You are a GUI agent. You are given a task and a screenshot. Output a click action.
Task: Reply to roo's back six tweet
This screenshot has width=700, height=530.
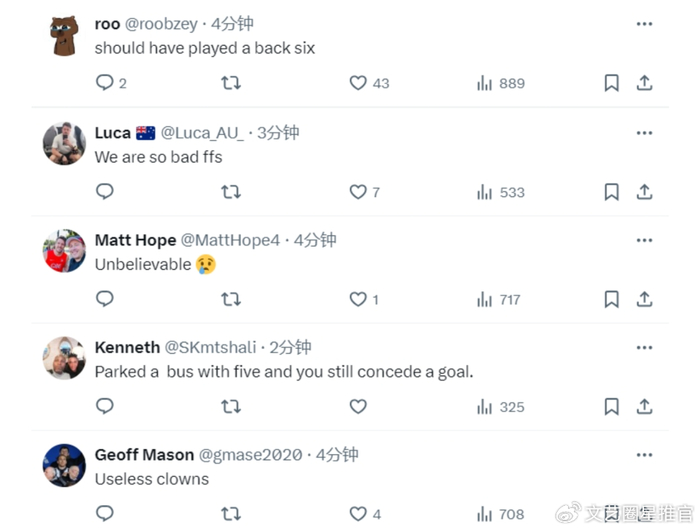tap(105, 83)
